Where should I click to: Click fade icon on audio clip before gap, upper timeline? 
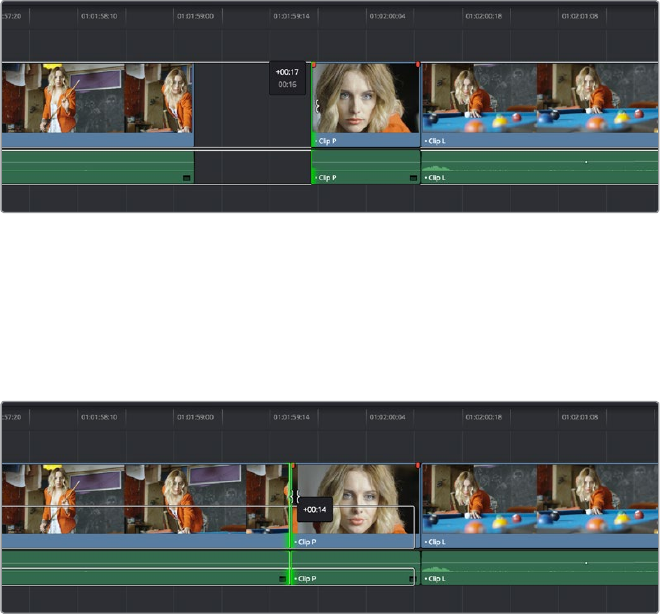tap(187, 178)
